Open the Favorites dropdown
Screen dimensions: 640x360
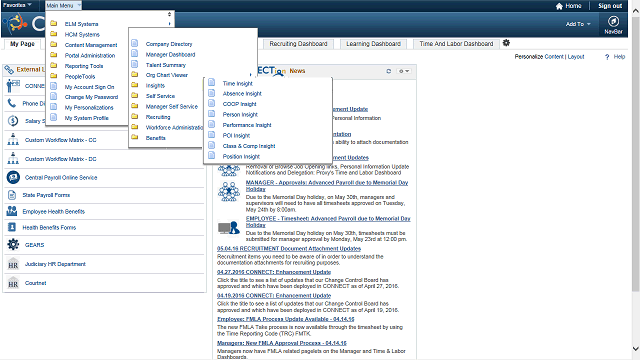(x=17, y=5)
